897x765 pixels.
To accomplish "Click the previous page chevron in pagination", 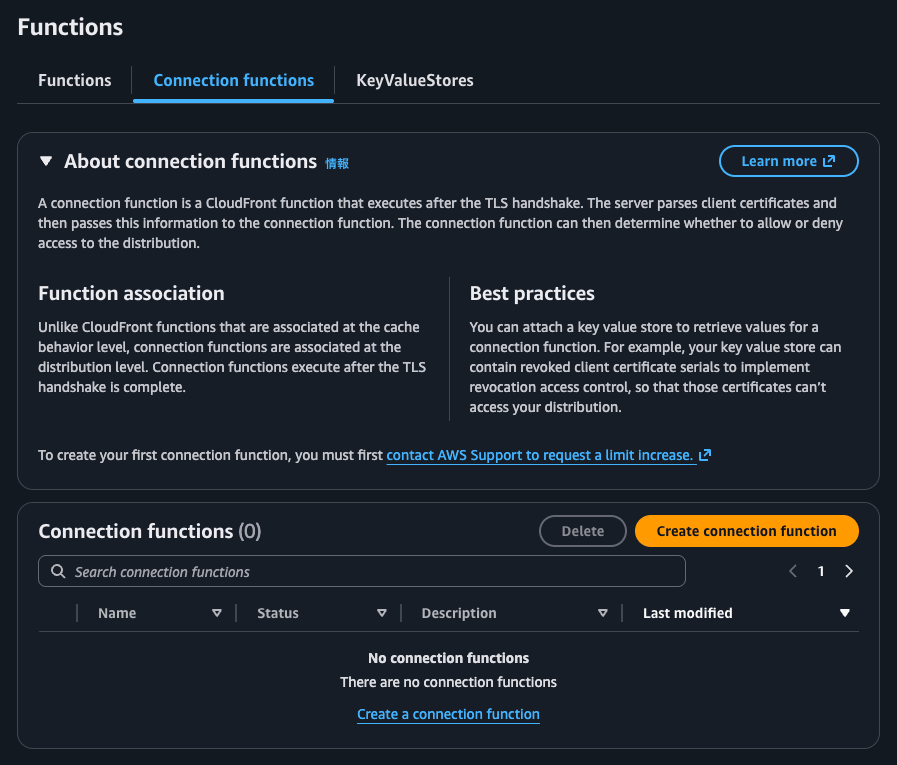I will pyautogui.click(x=793, y=570).
